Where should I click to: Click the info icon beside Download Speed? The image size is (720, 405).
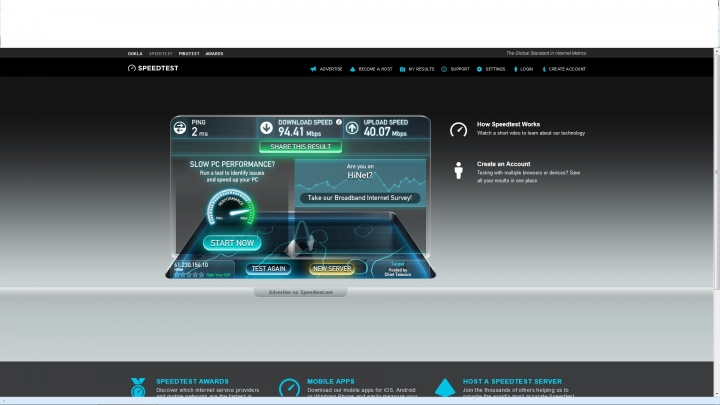tap(339, 122)
